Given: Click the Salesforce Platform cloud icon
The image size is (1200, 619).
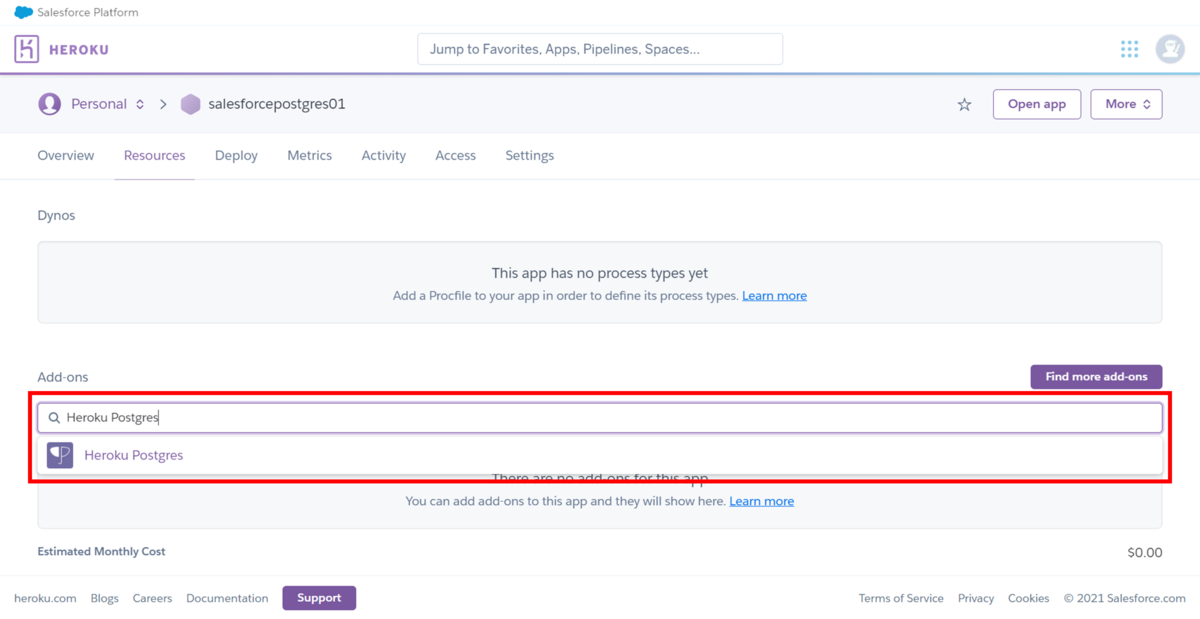Looking at the screenshot, I should 24,12.
